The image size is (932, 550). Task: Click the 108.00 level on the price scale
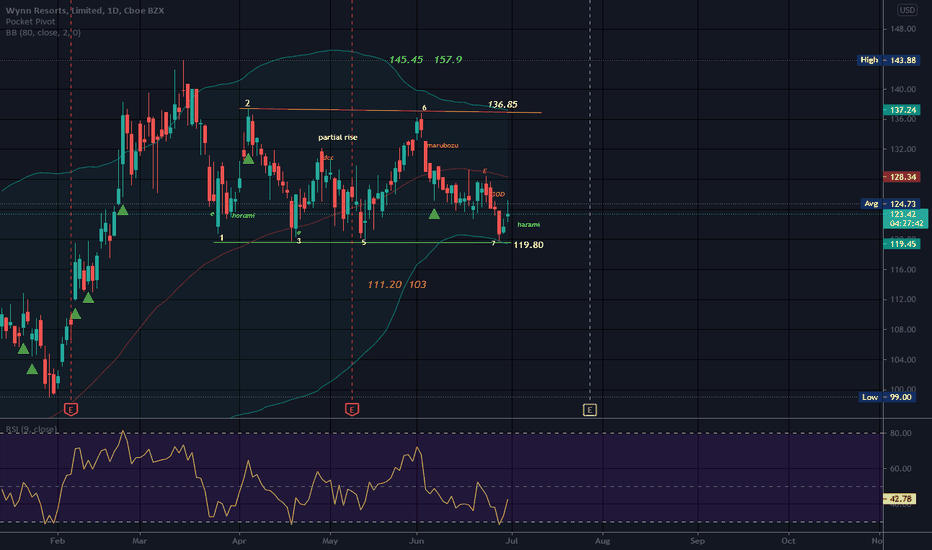(902, 329)
